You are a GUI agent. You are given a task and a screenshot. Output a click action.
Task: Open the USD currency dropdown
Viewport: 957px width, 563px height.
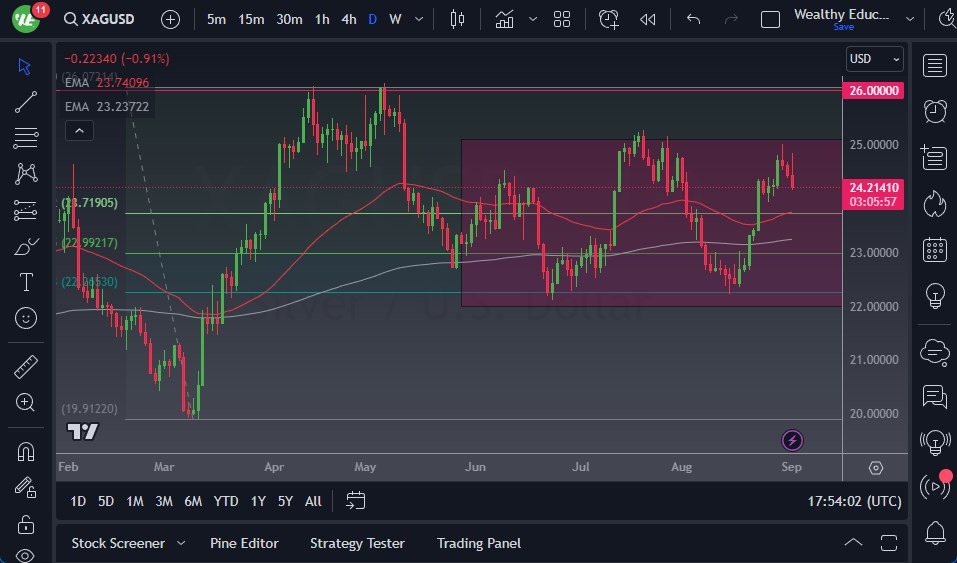click(874, 59)
